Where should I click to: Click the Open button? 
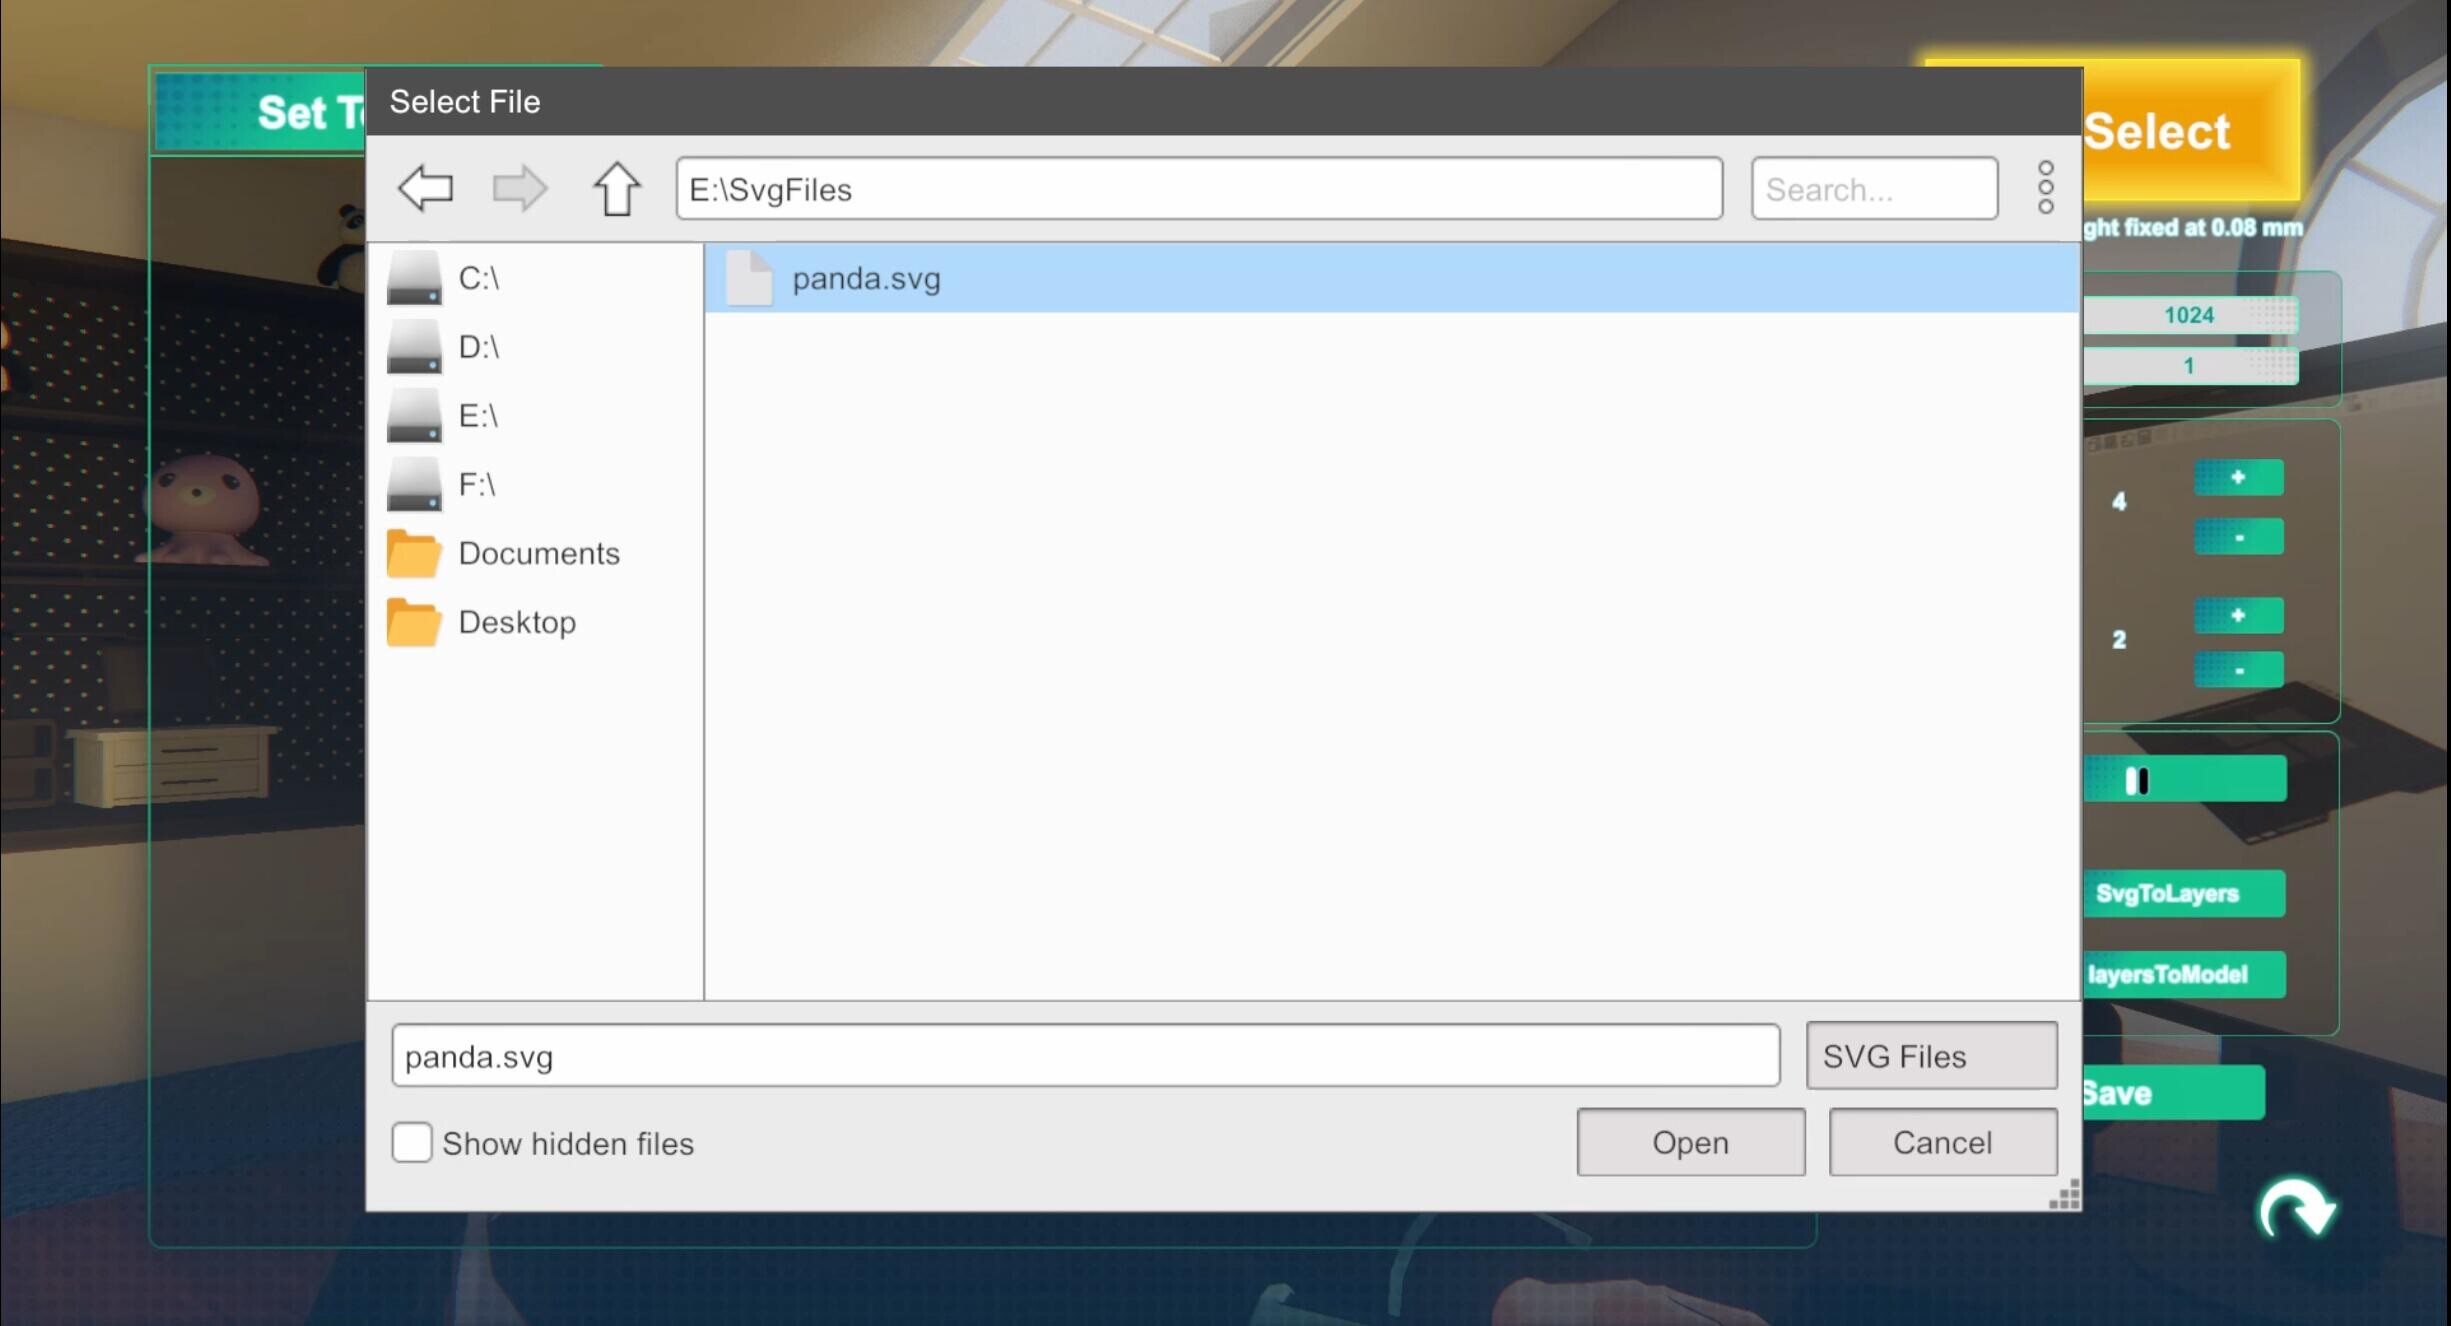click(1689, 1142)
